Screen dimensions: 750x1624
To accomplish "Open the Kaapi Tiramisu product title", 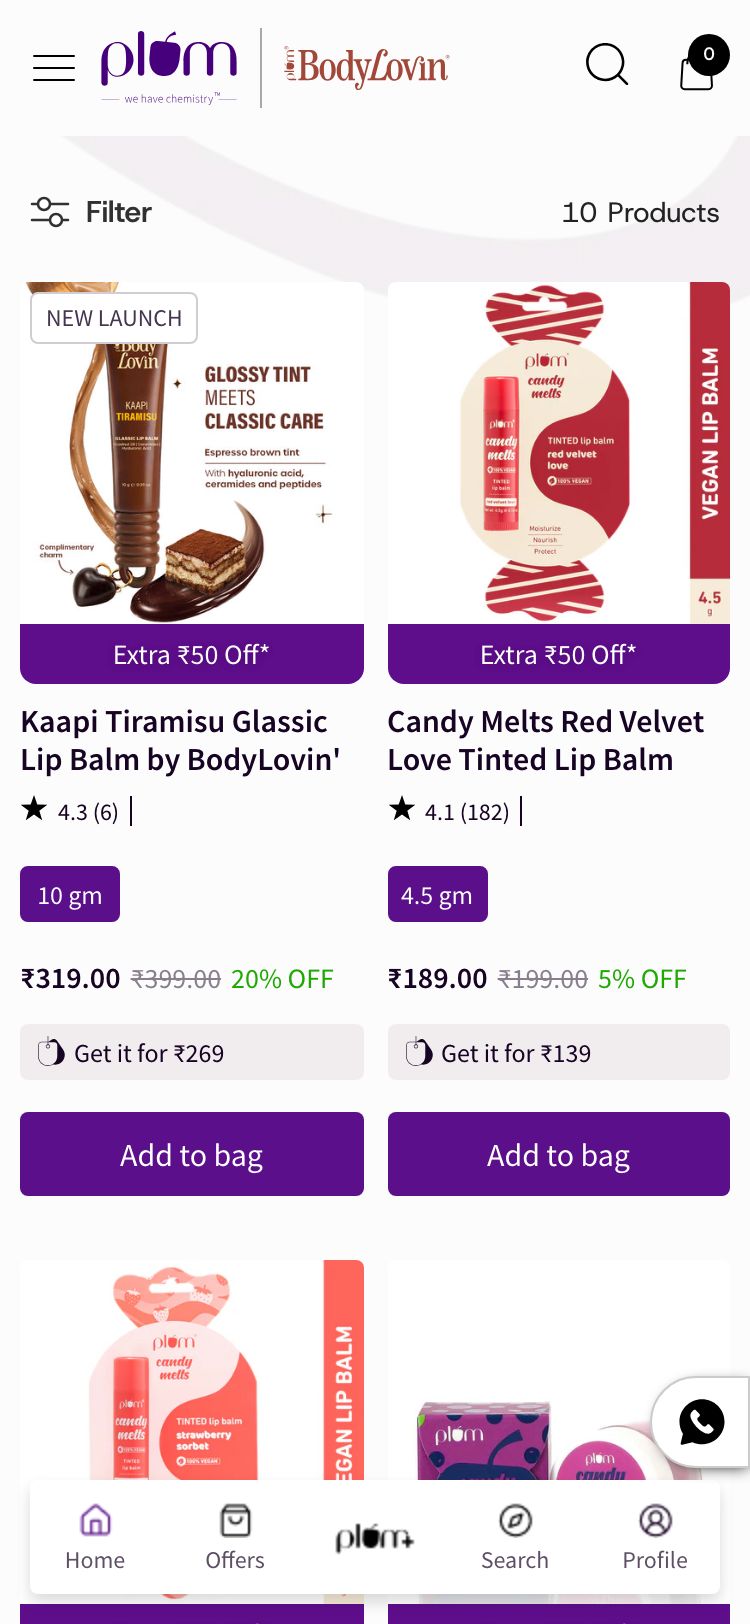I will [x=173, y=740].
